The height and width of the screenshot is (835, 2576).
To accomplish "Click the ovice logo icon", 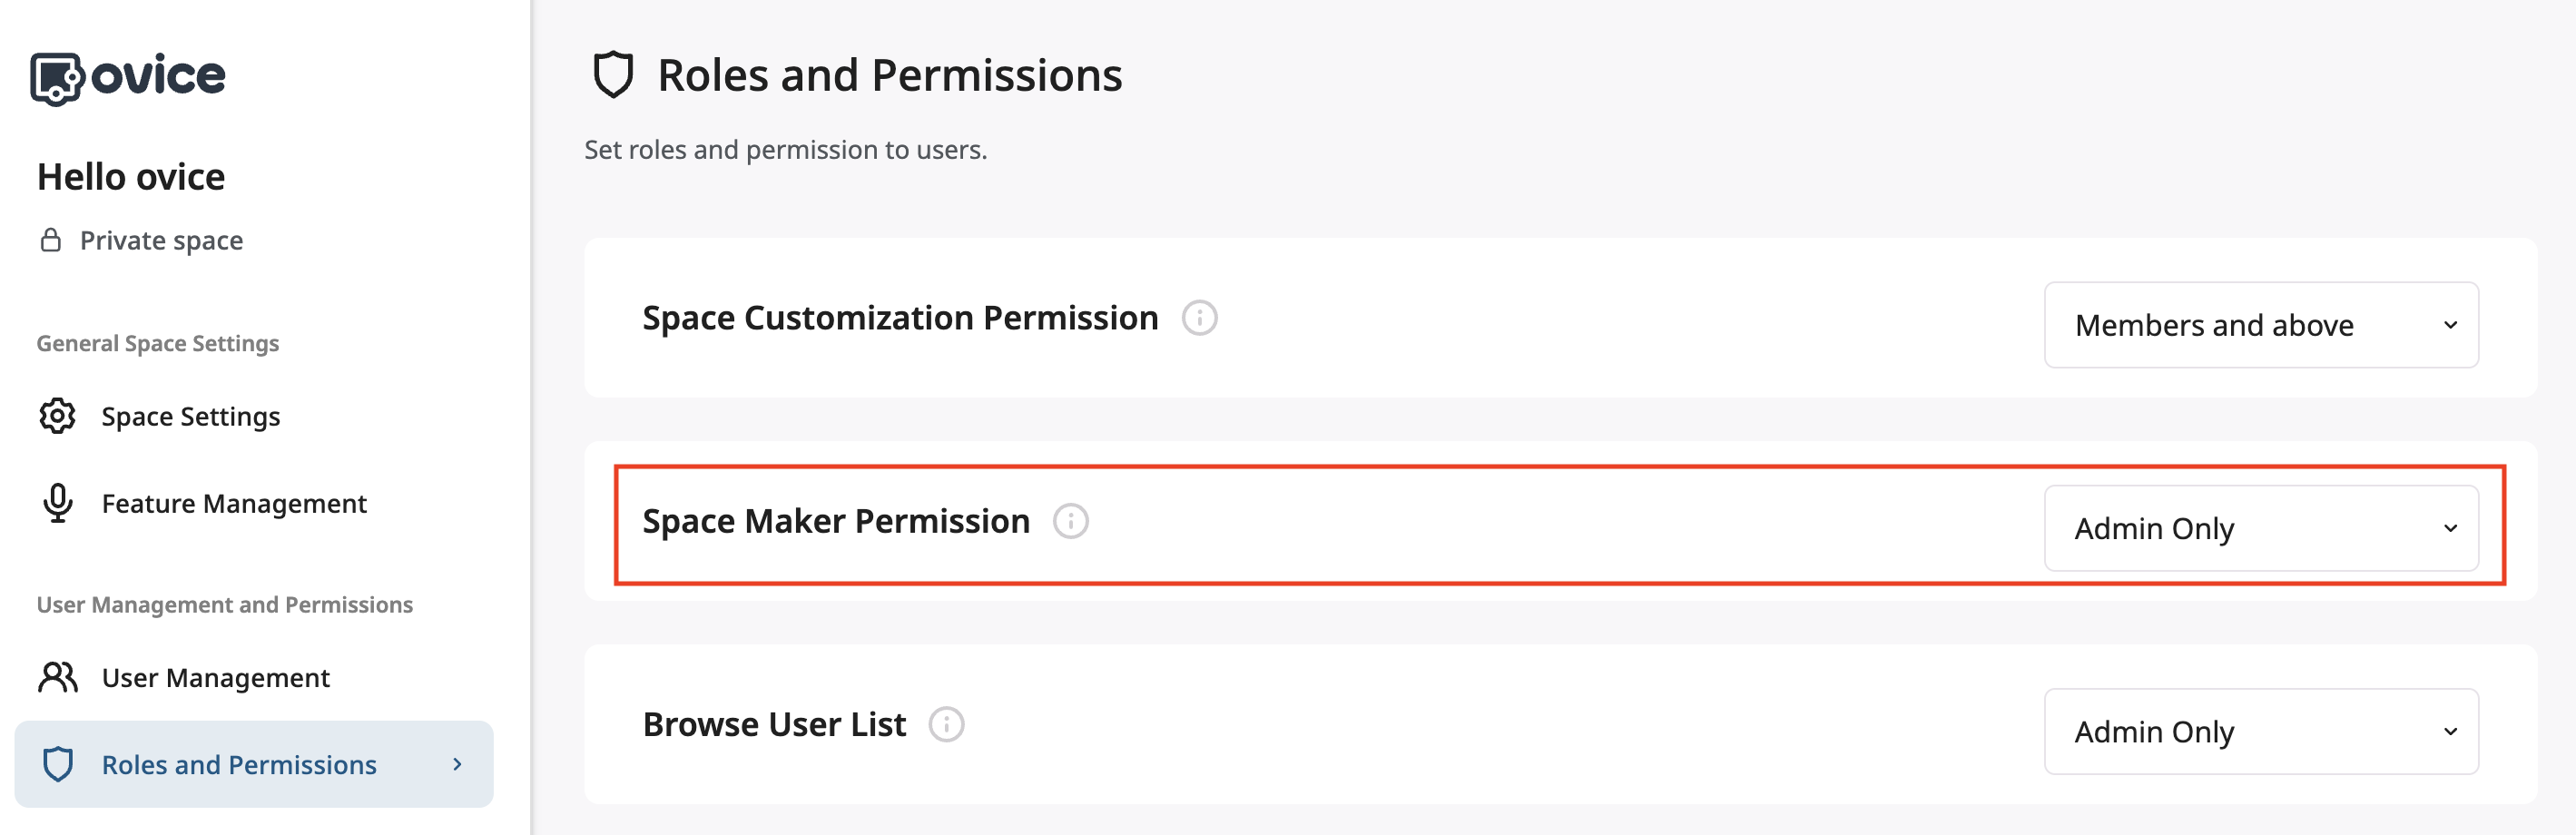I will pyautogui.click(x=56, y=78).
